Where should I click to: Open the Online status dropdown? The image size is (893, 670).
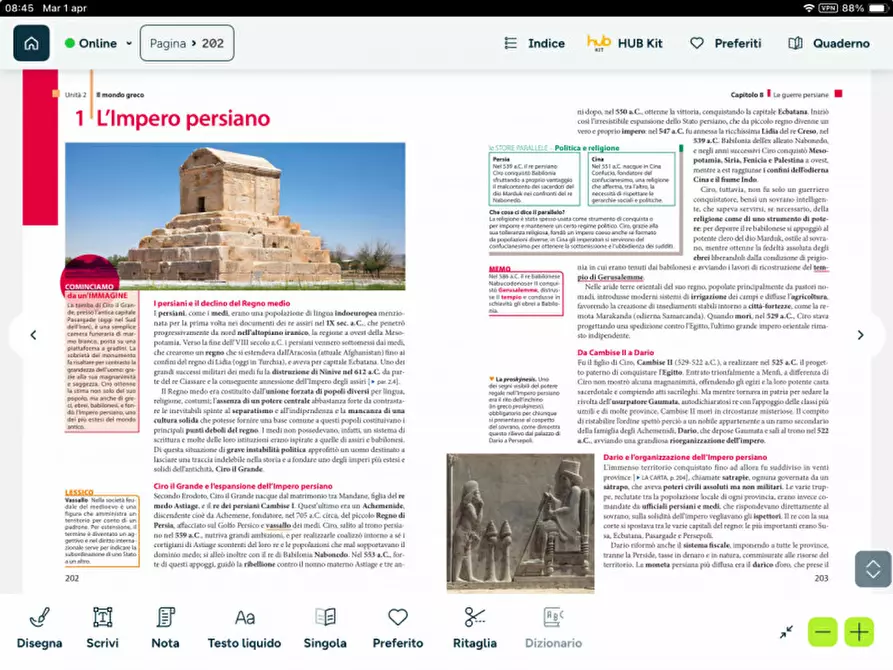tap(98, 44)
